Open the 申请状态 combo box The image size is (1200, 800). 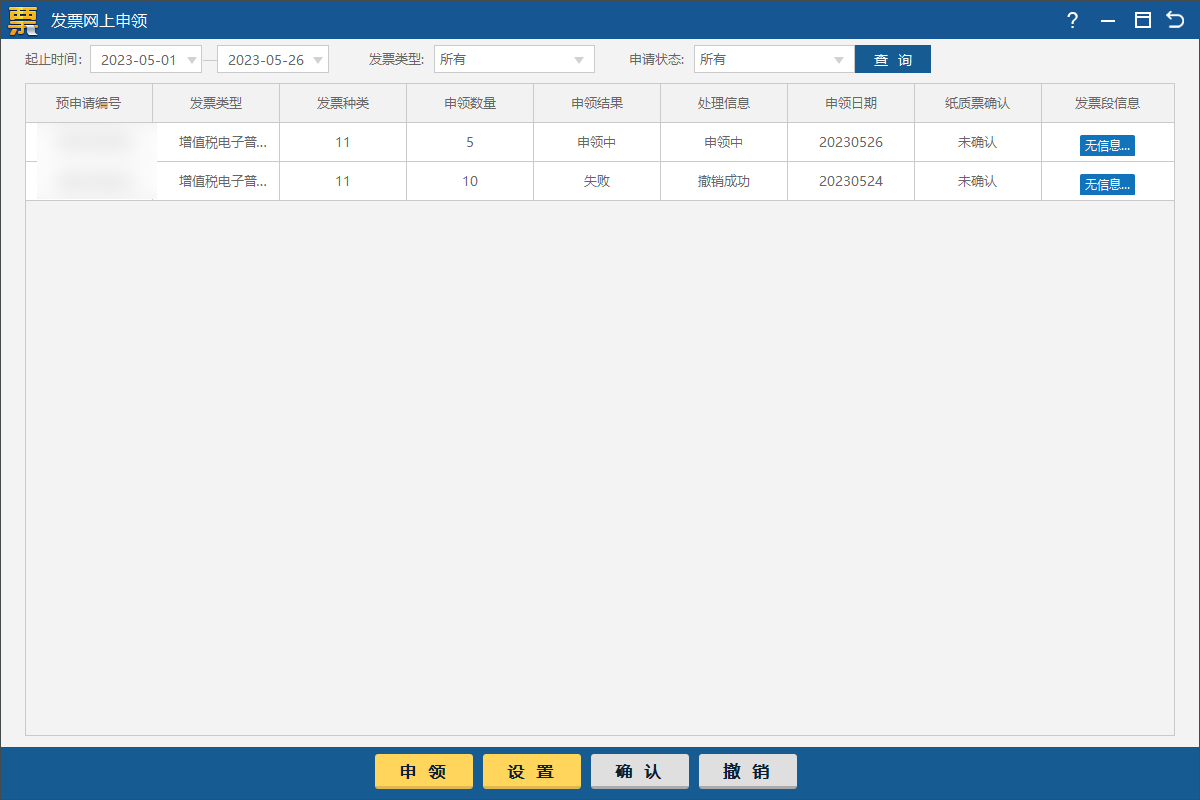(x=770, y=59)
